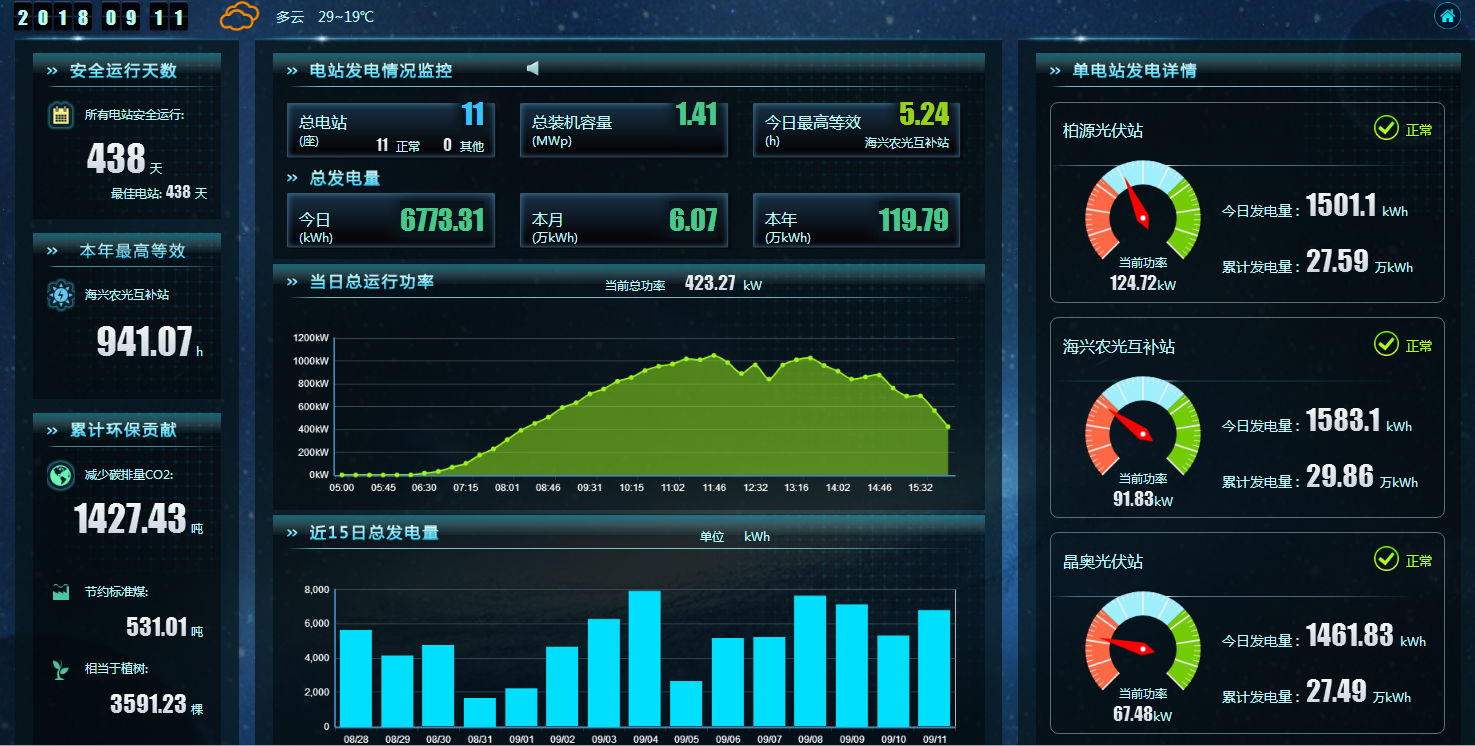The width and height of the screenshot is (1475, 746).
Task: Click the calendar icon beside 所有电站安全运行
Action: coord(61,115)
